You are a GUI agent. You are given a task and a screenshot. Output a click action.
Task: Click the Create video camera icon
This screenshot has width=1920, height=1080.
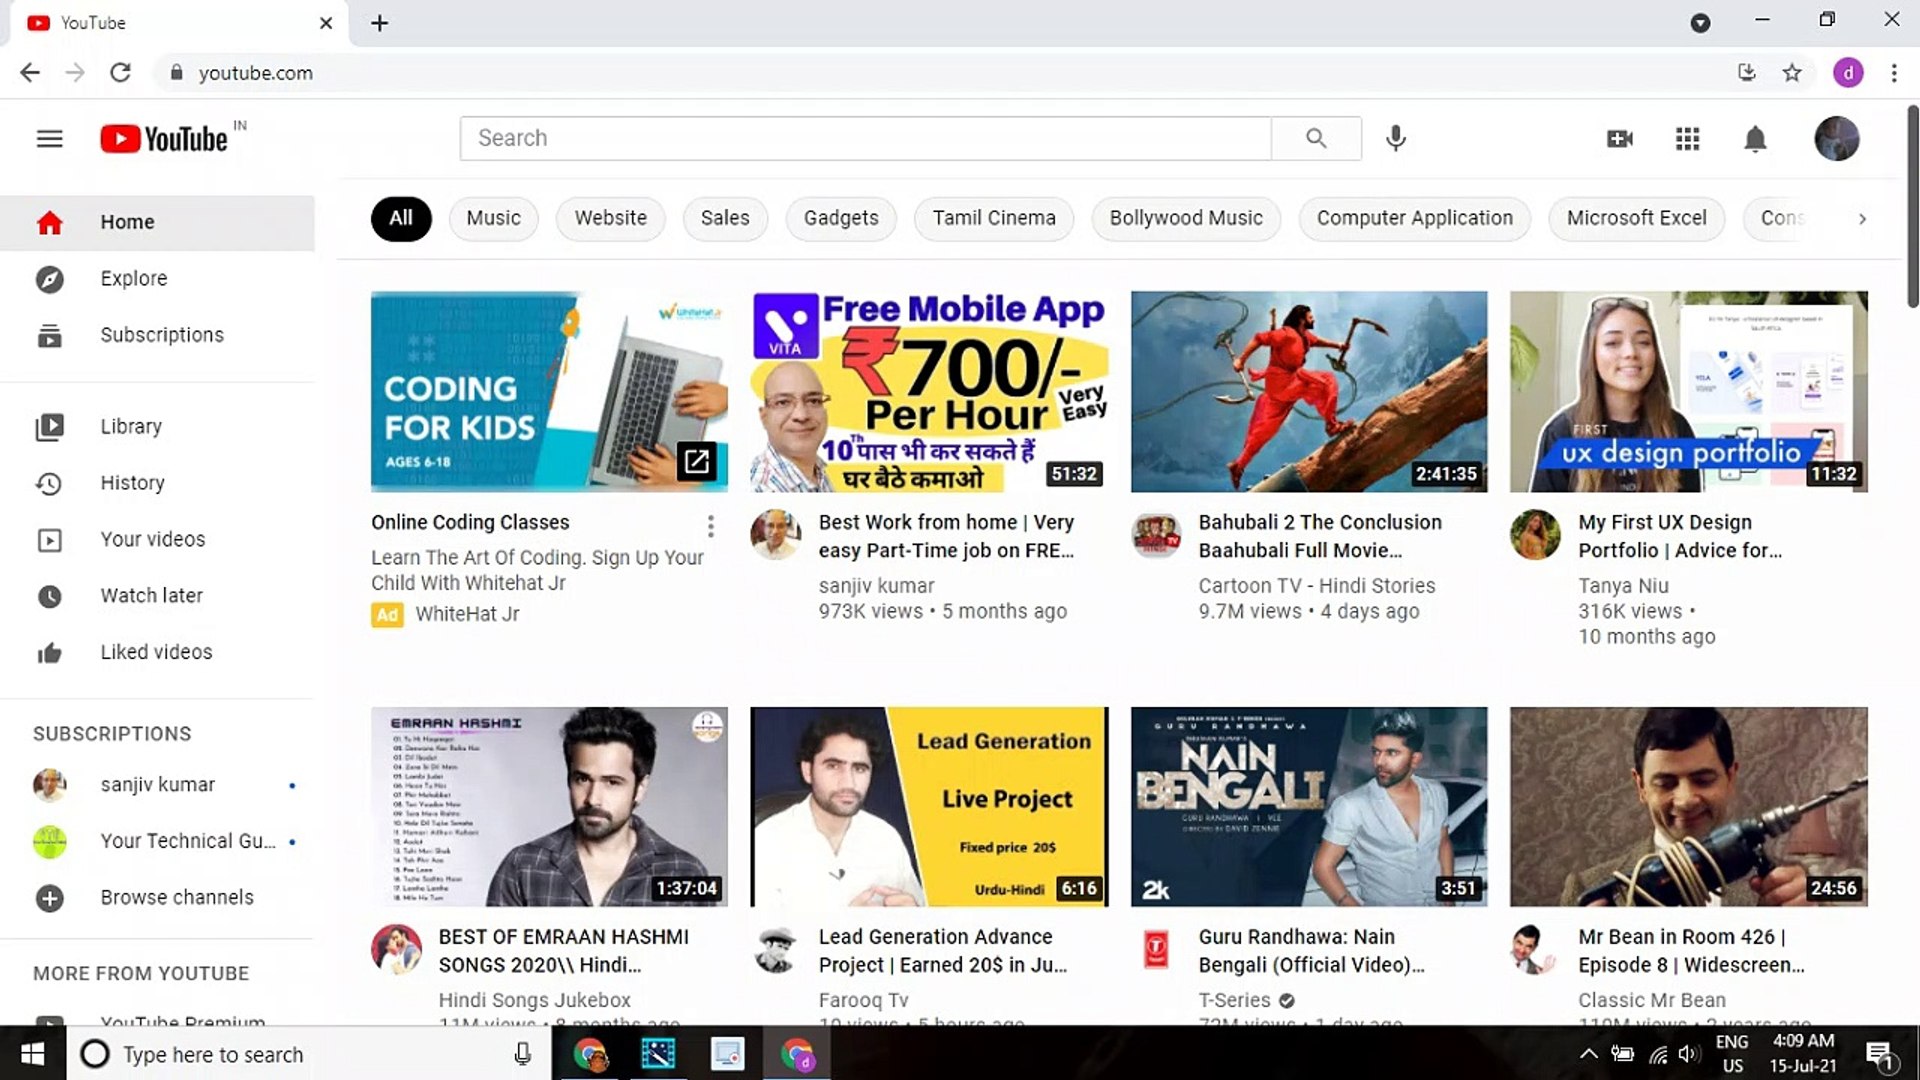[1620, 138]
